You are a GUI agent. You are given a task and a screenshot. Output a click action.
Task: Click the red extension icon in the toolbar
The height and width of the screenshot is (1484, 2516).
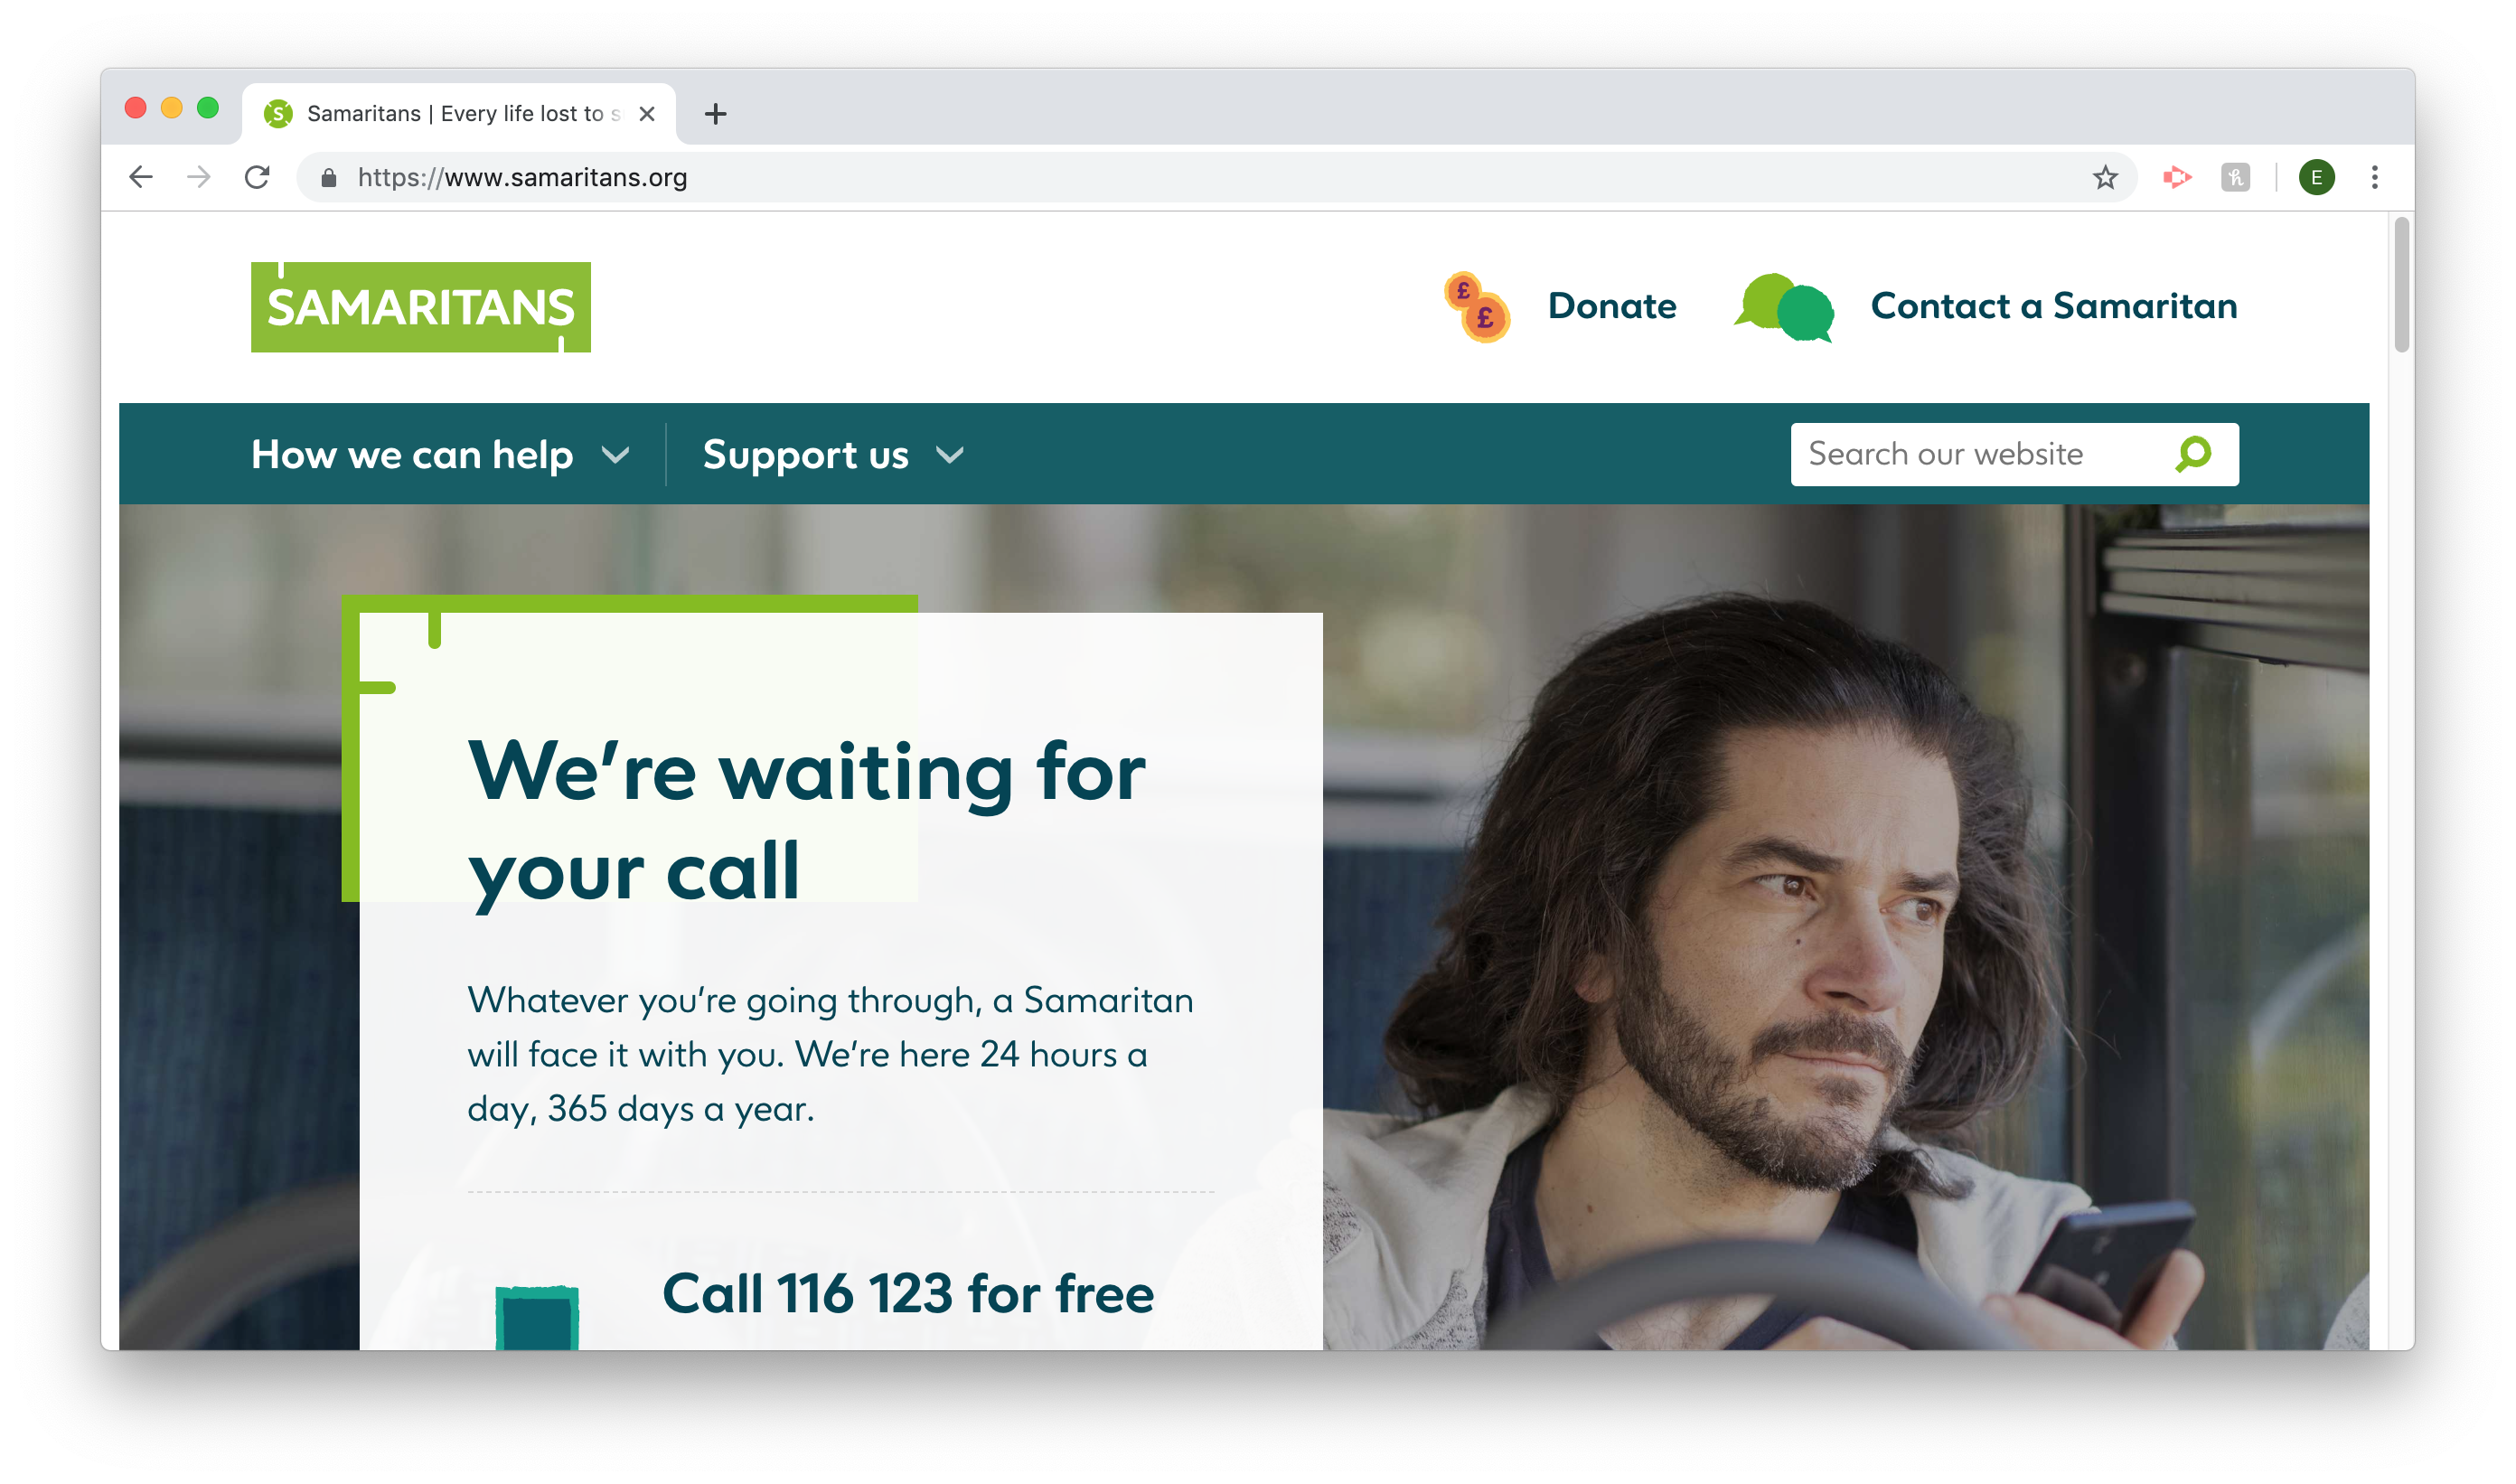(x=2177, y=177)
